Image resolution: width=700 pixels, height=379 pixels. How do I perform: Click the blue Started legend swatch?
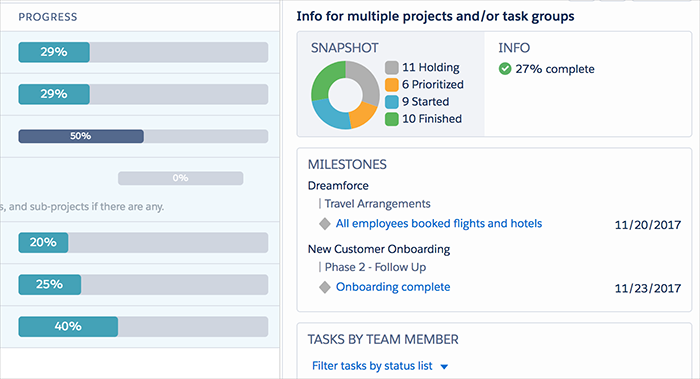392,102
